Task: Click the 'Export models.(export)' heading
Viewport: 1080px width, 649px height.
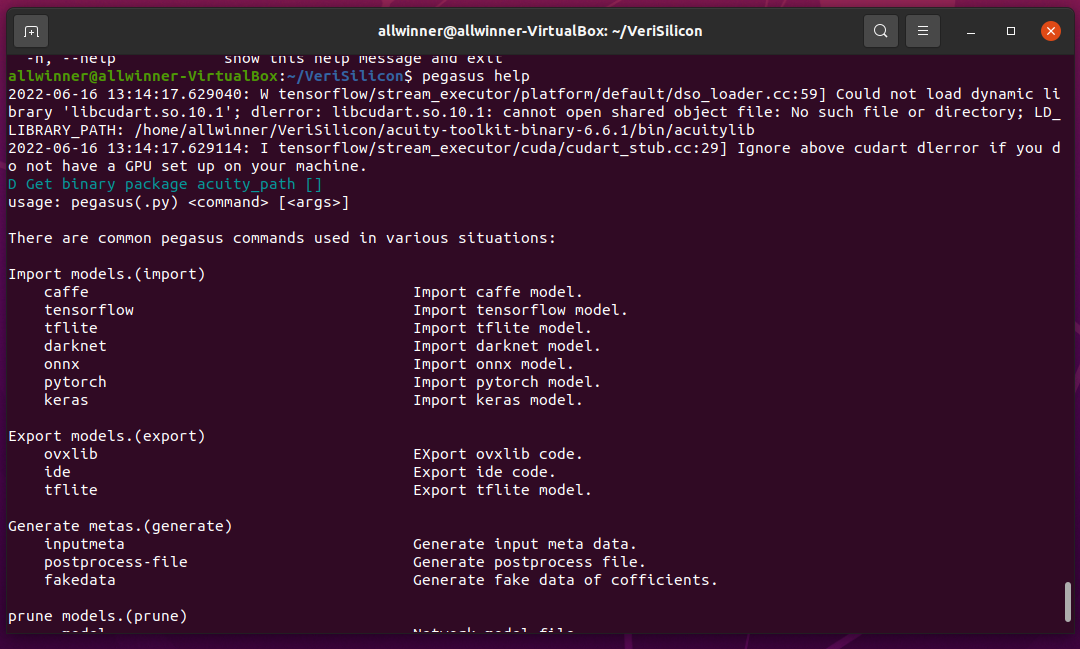Action: [107, 436]
